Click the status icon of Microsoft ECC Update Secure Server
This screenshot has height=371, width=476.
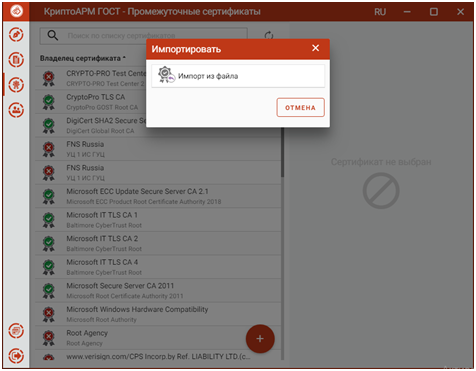click(49, 196)
